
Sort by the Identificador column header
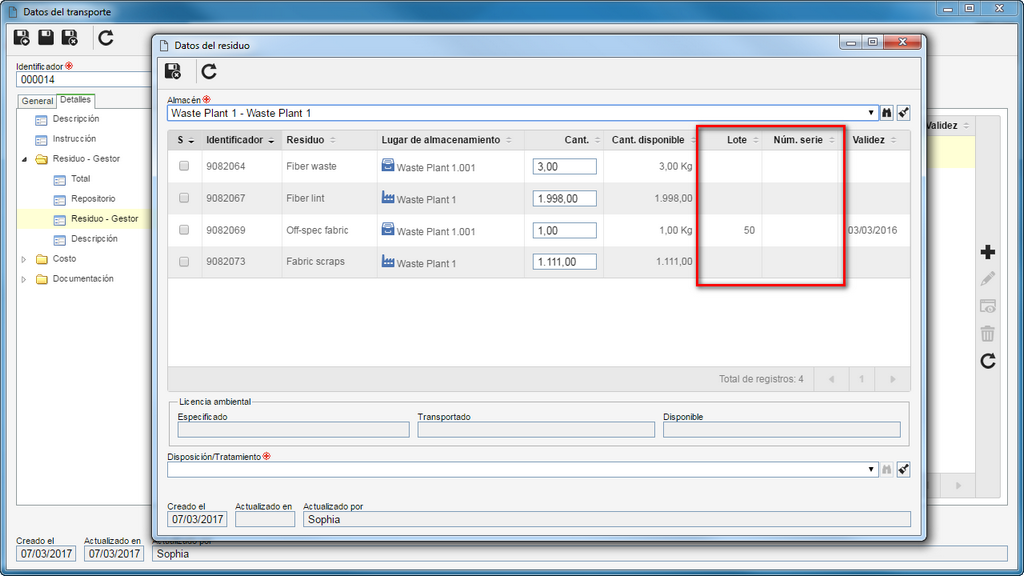pyautogui.click(x=241, y=140)
